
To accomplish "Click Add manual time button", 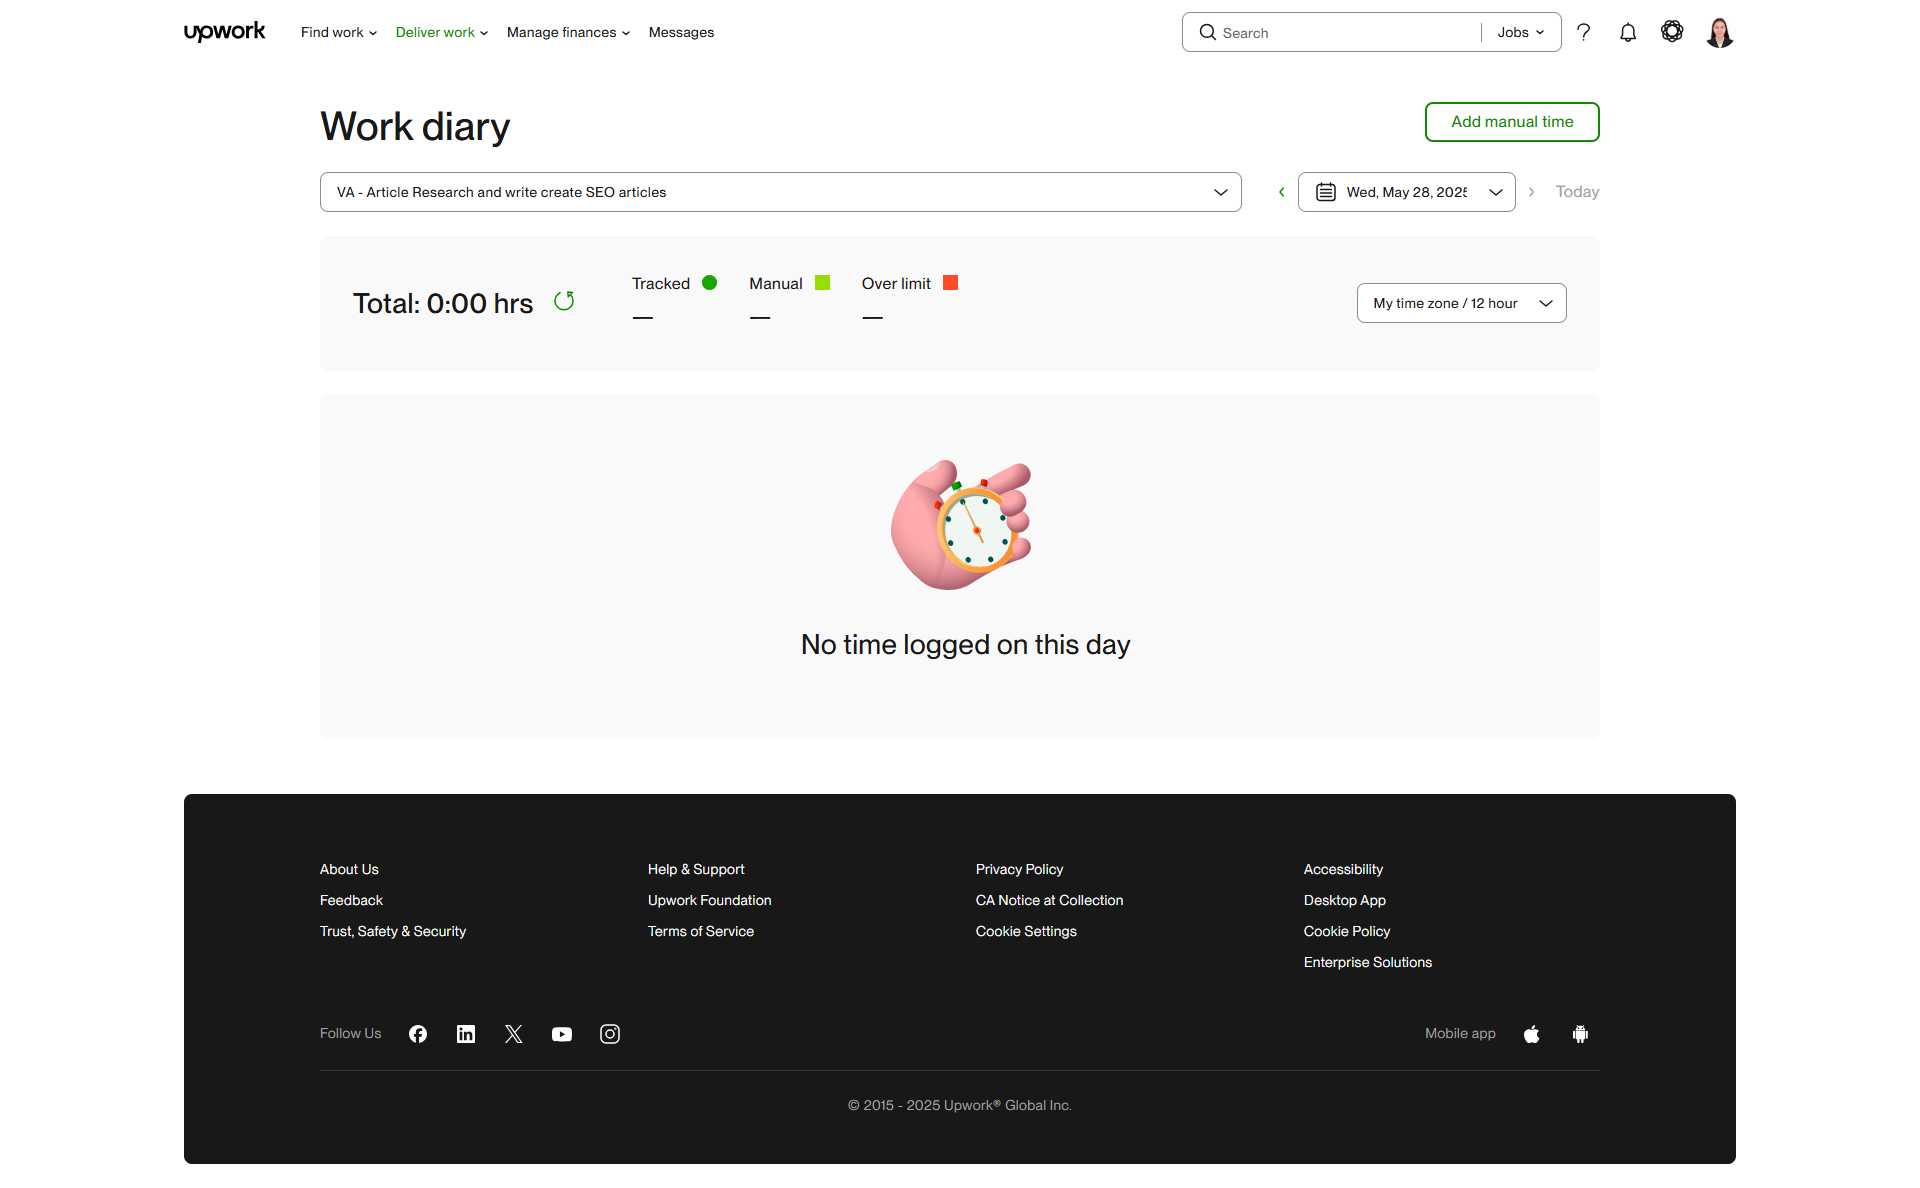I will point(1512,122).
